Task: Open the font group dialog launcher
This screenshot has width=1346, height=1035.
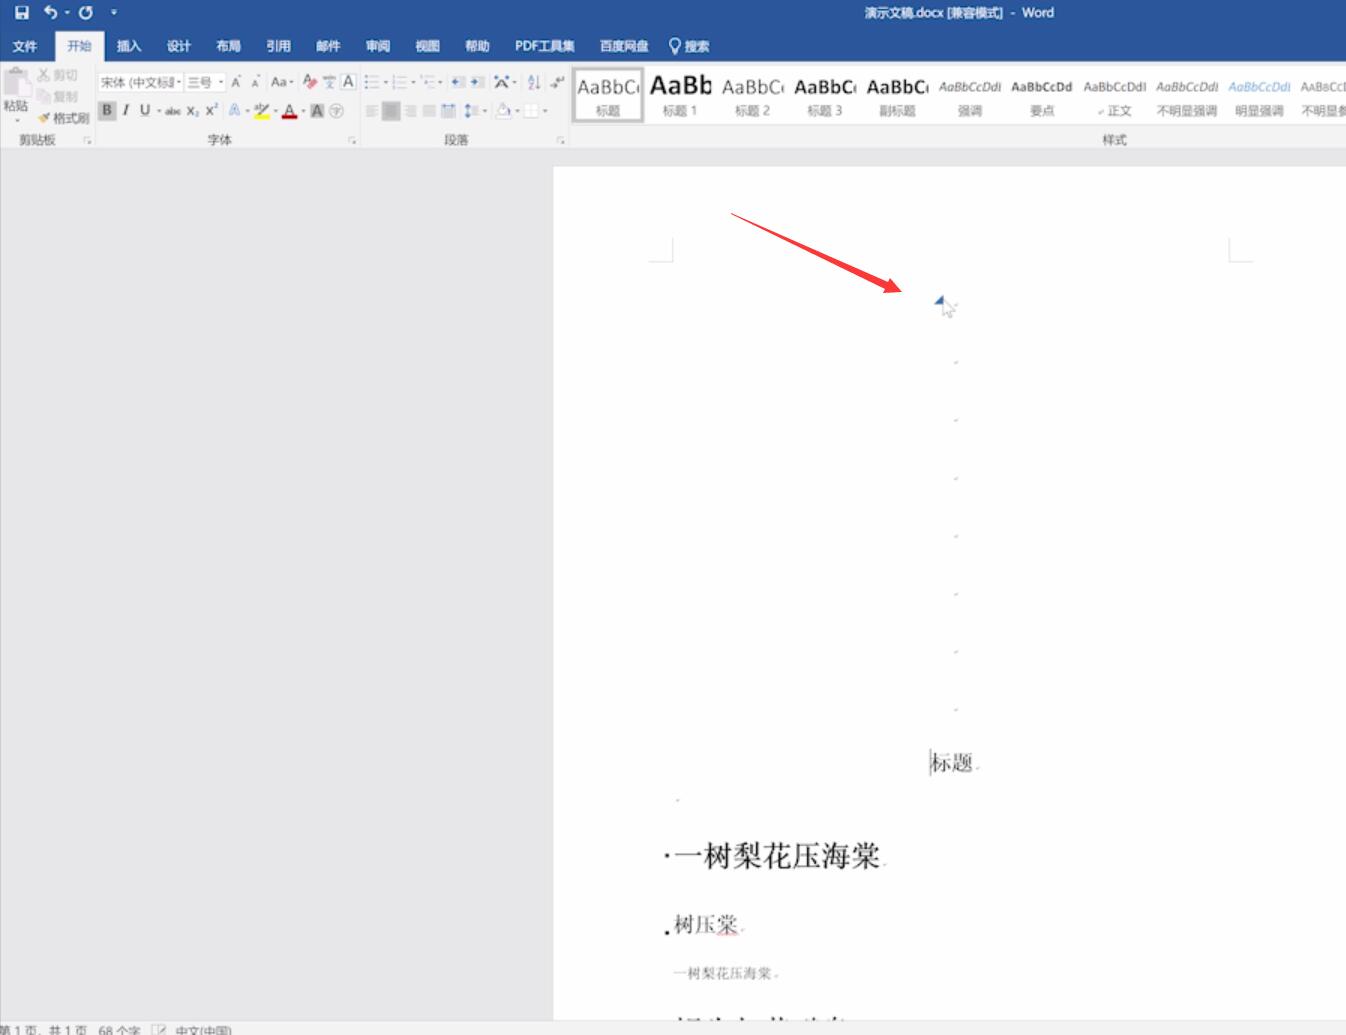Action: click(x=352, y=140)
